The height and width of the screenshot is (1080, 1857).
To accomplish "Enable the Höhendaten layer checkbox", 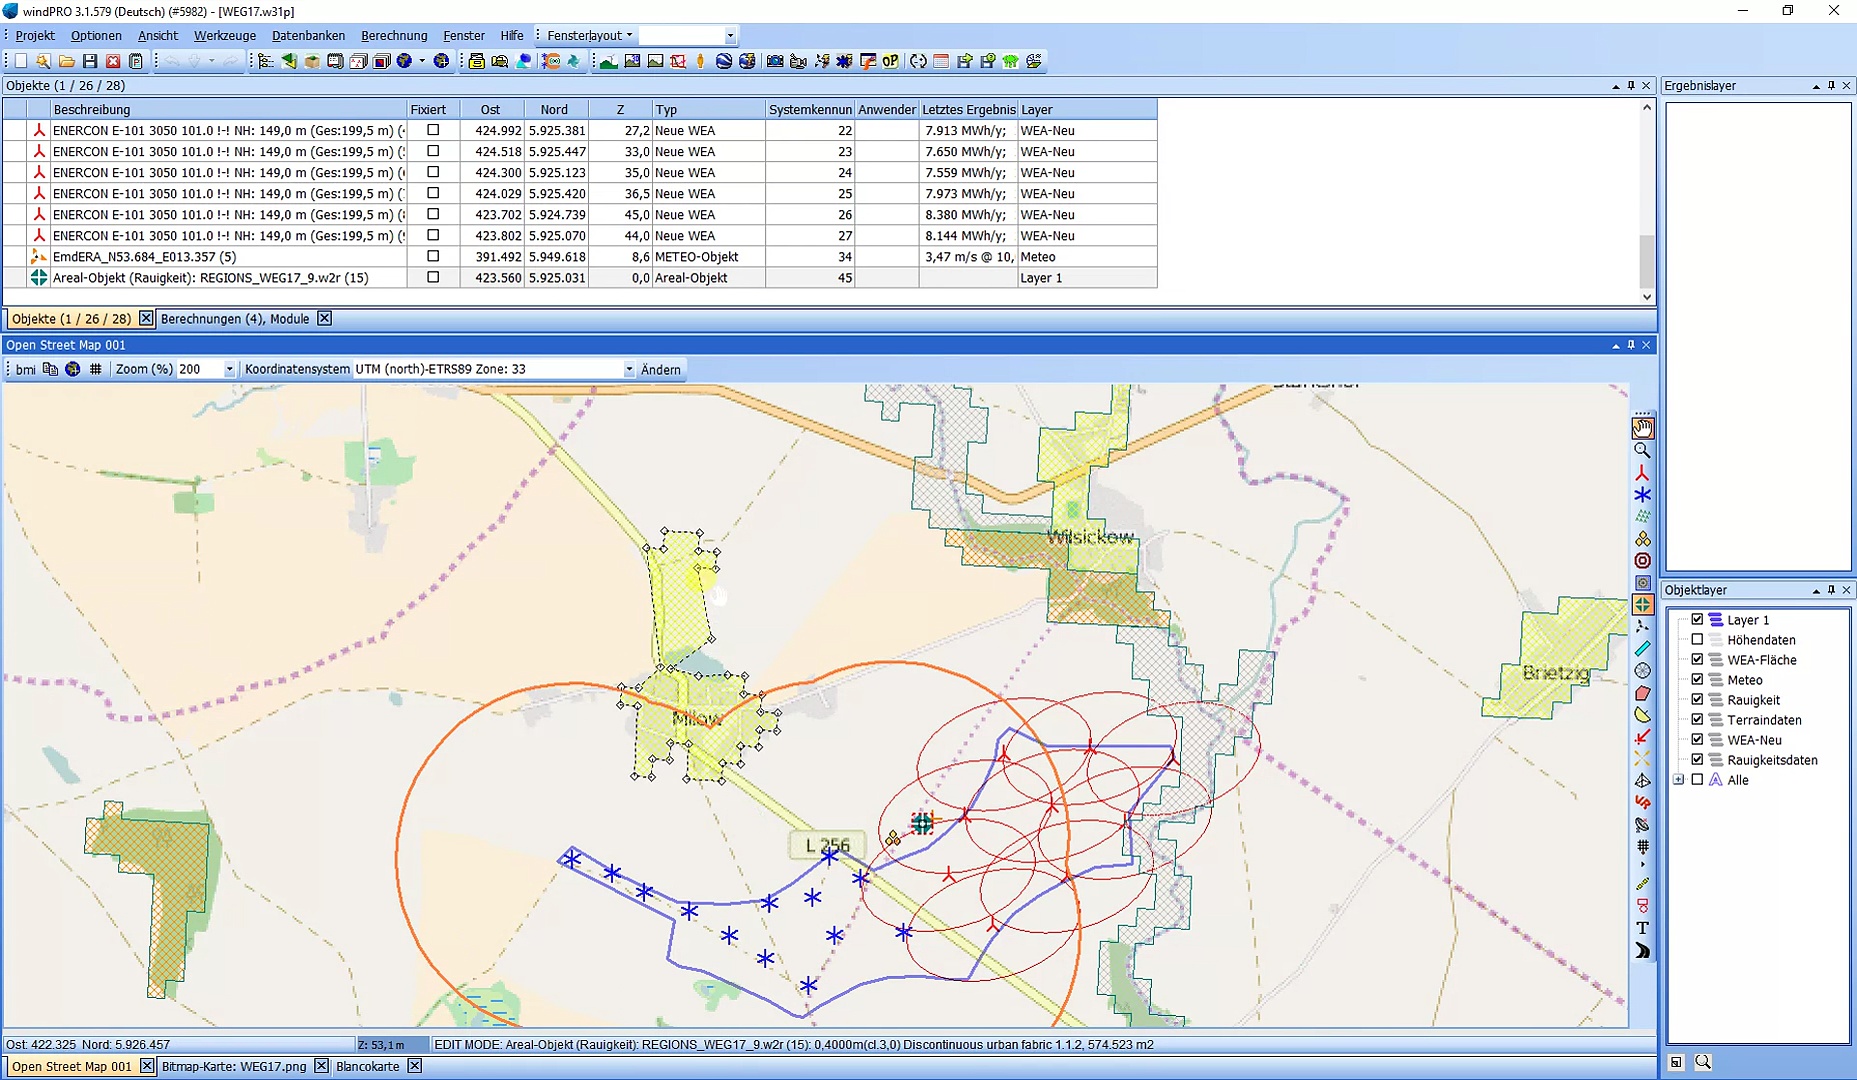I will (x=1697, y=640).
